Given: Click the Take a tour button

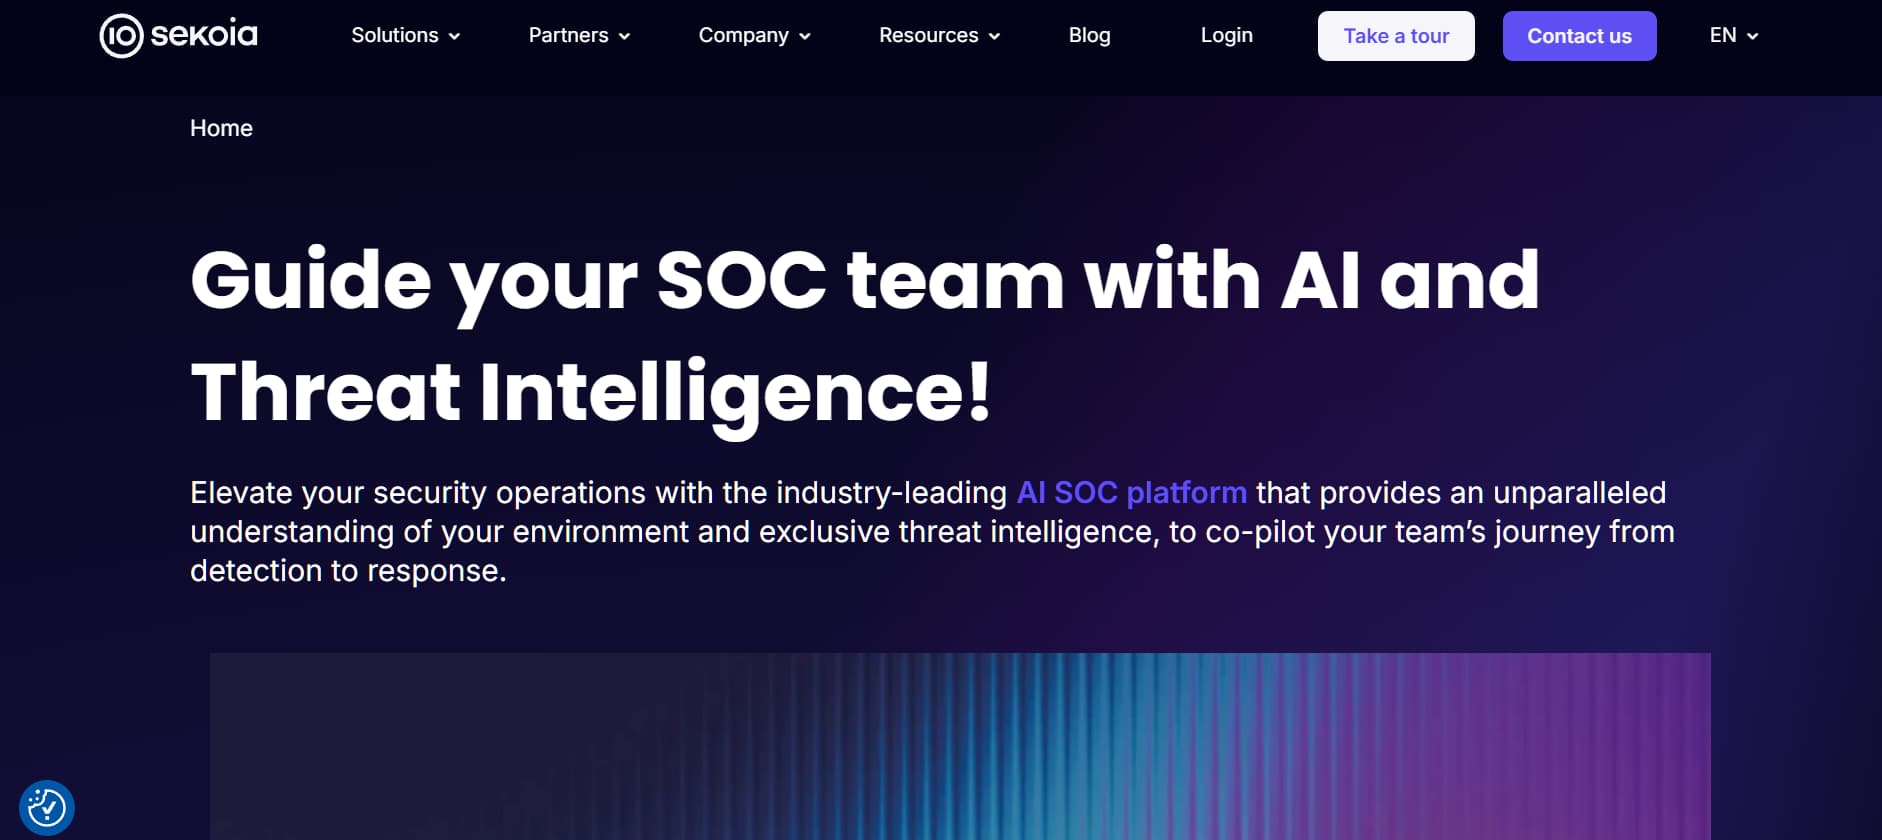Looking at the screenshot, I should click(1396, 35).
